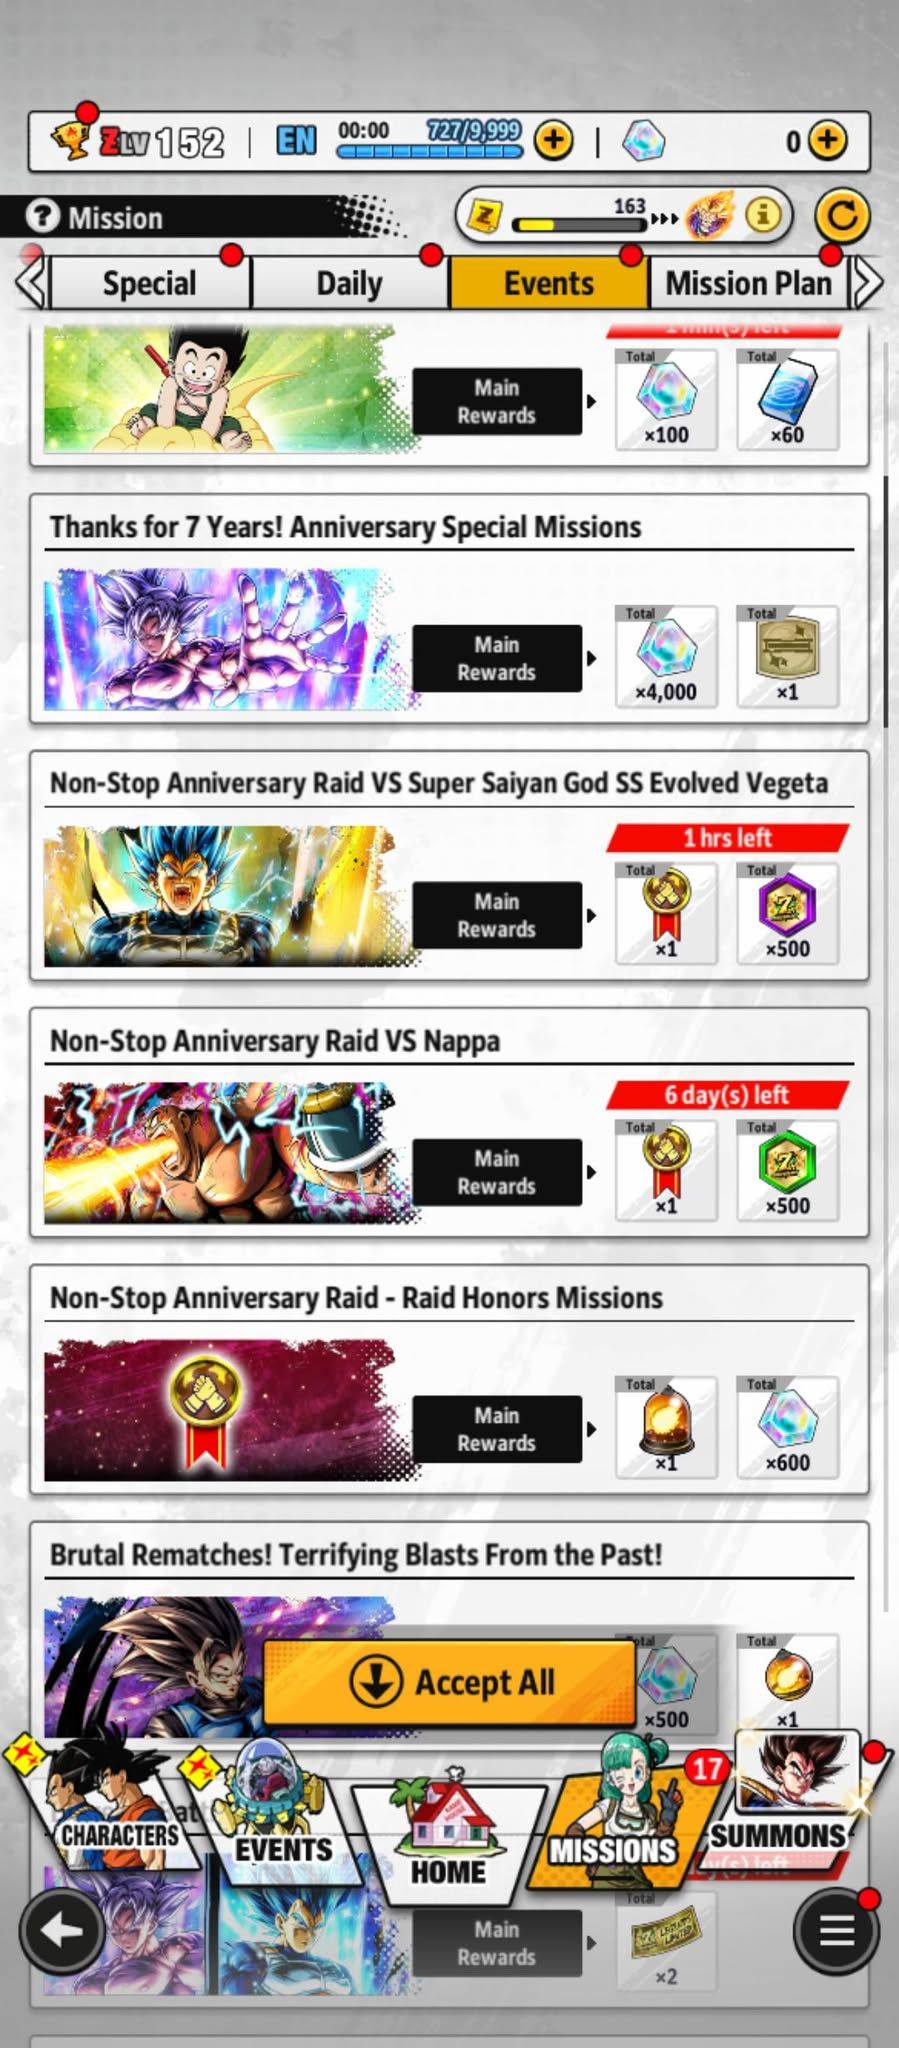Expand Main Rewards for Raid VS Nappa
The image size is (899, 2048).
497,1172
